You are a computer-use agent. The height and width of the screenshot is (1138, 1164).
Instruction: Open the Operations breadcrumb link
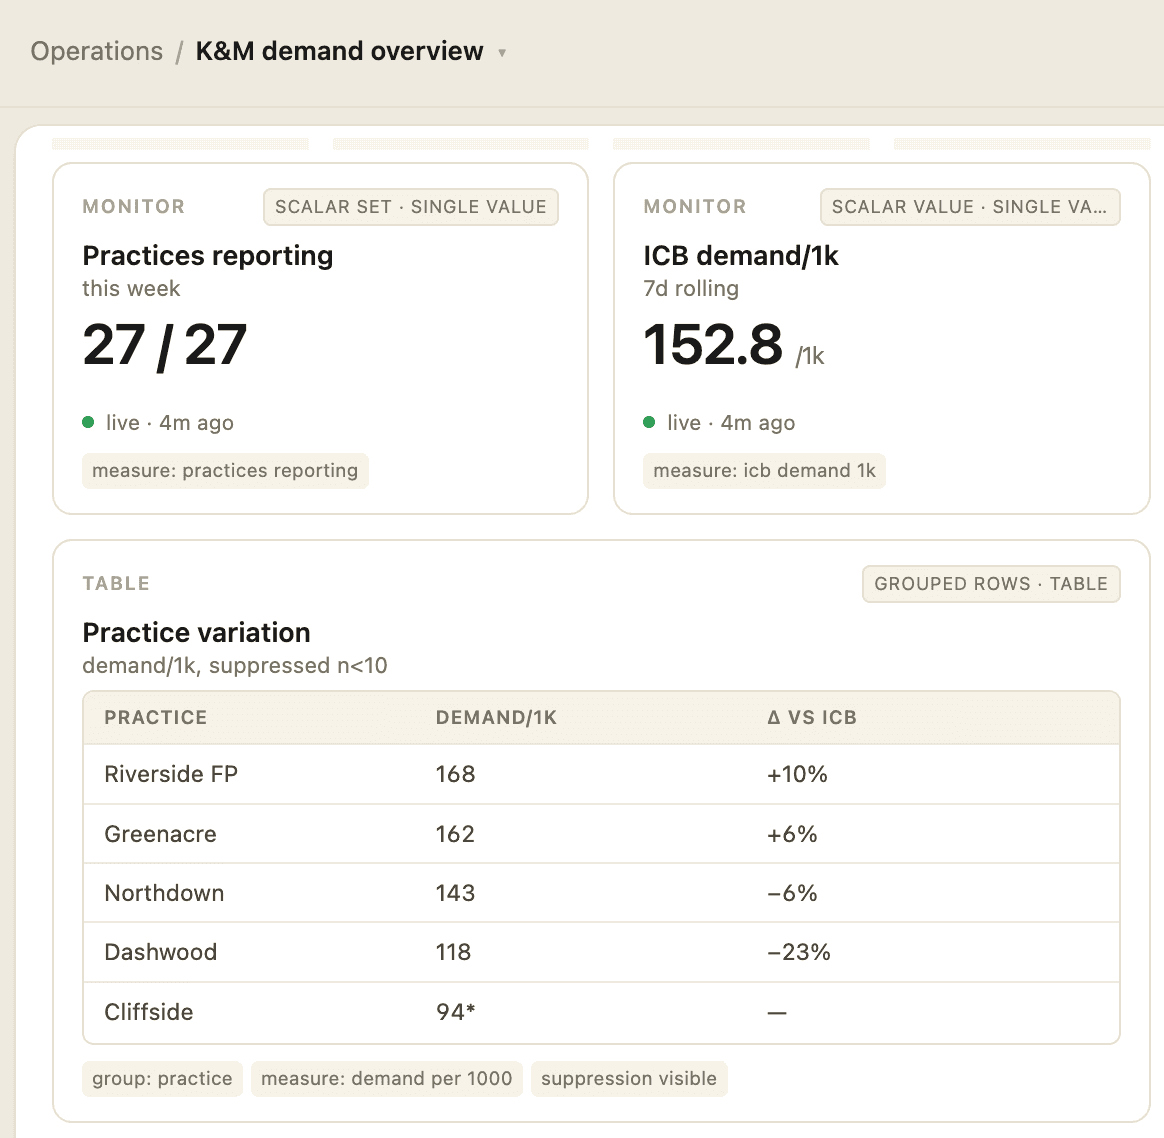click(97, 51)
